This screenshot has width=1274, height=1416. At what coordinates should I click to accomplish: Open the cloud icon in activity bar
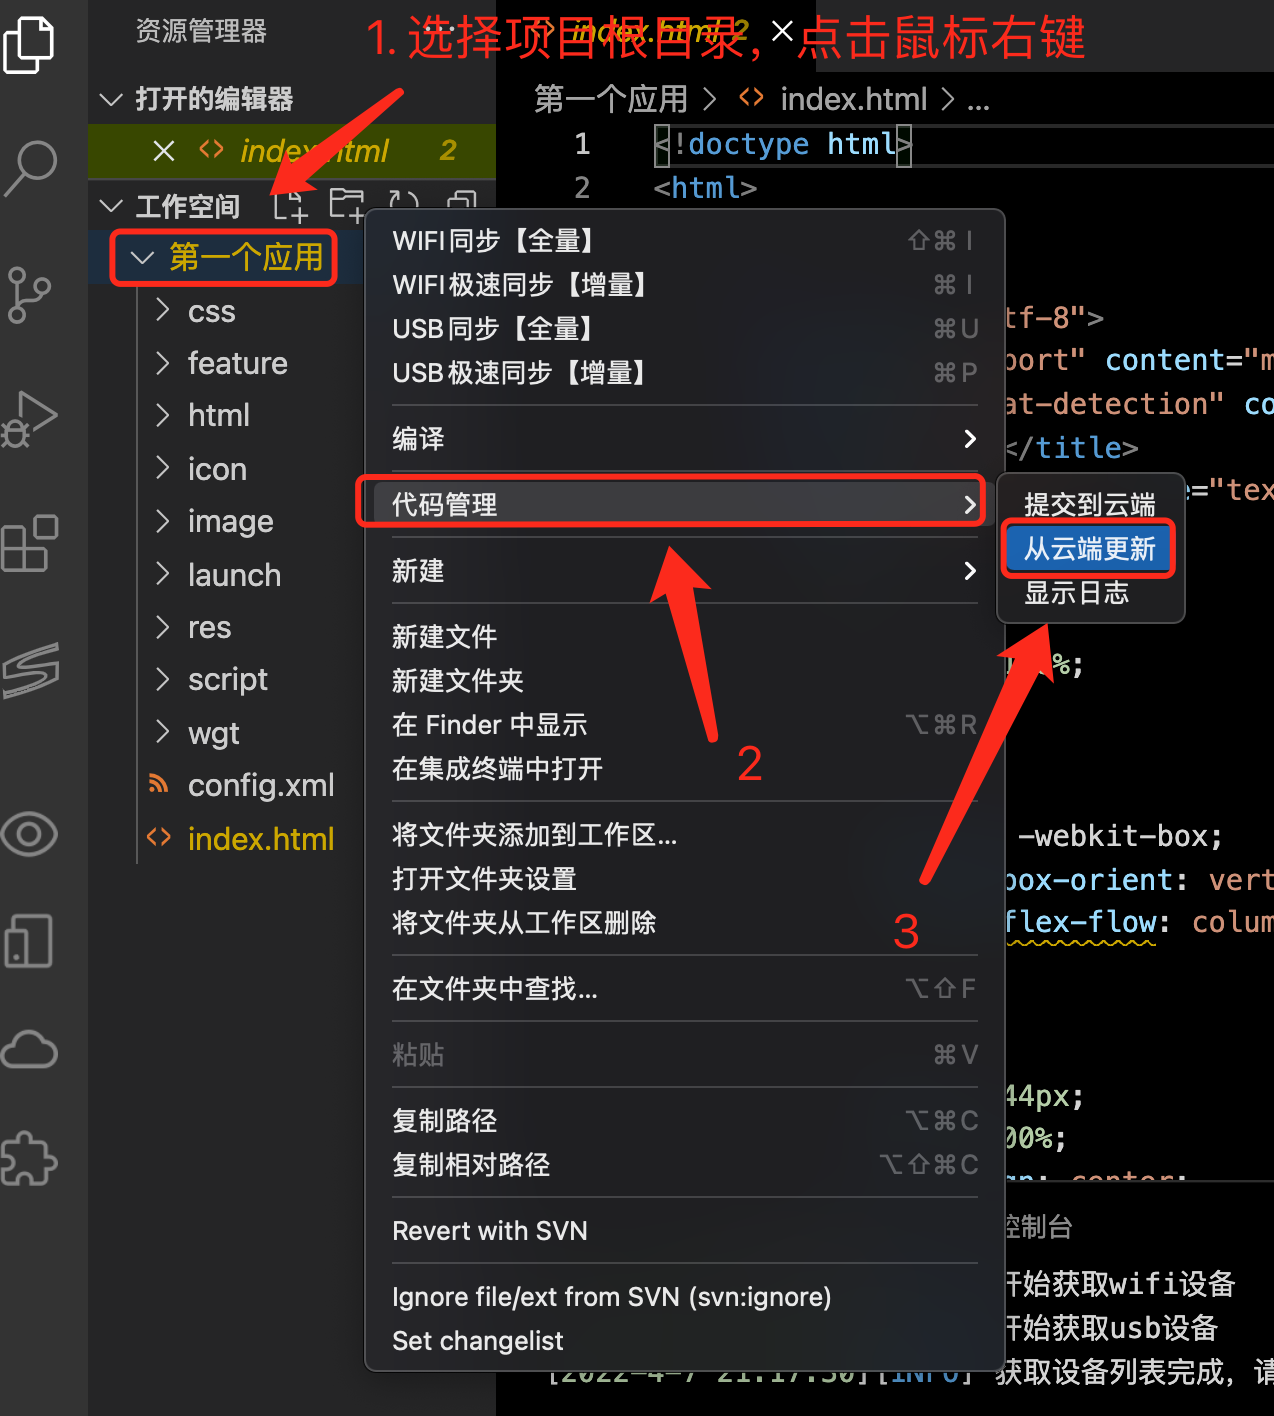coord(29,1049)
